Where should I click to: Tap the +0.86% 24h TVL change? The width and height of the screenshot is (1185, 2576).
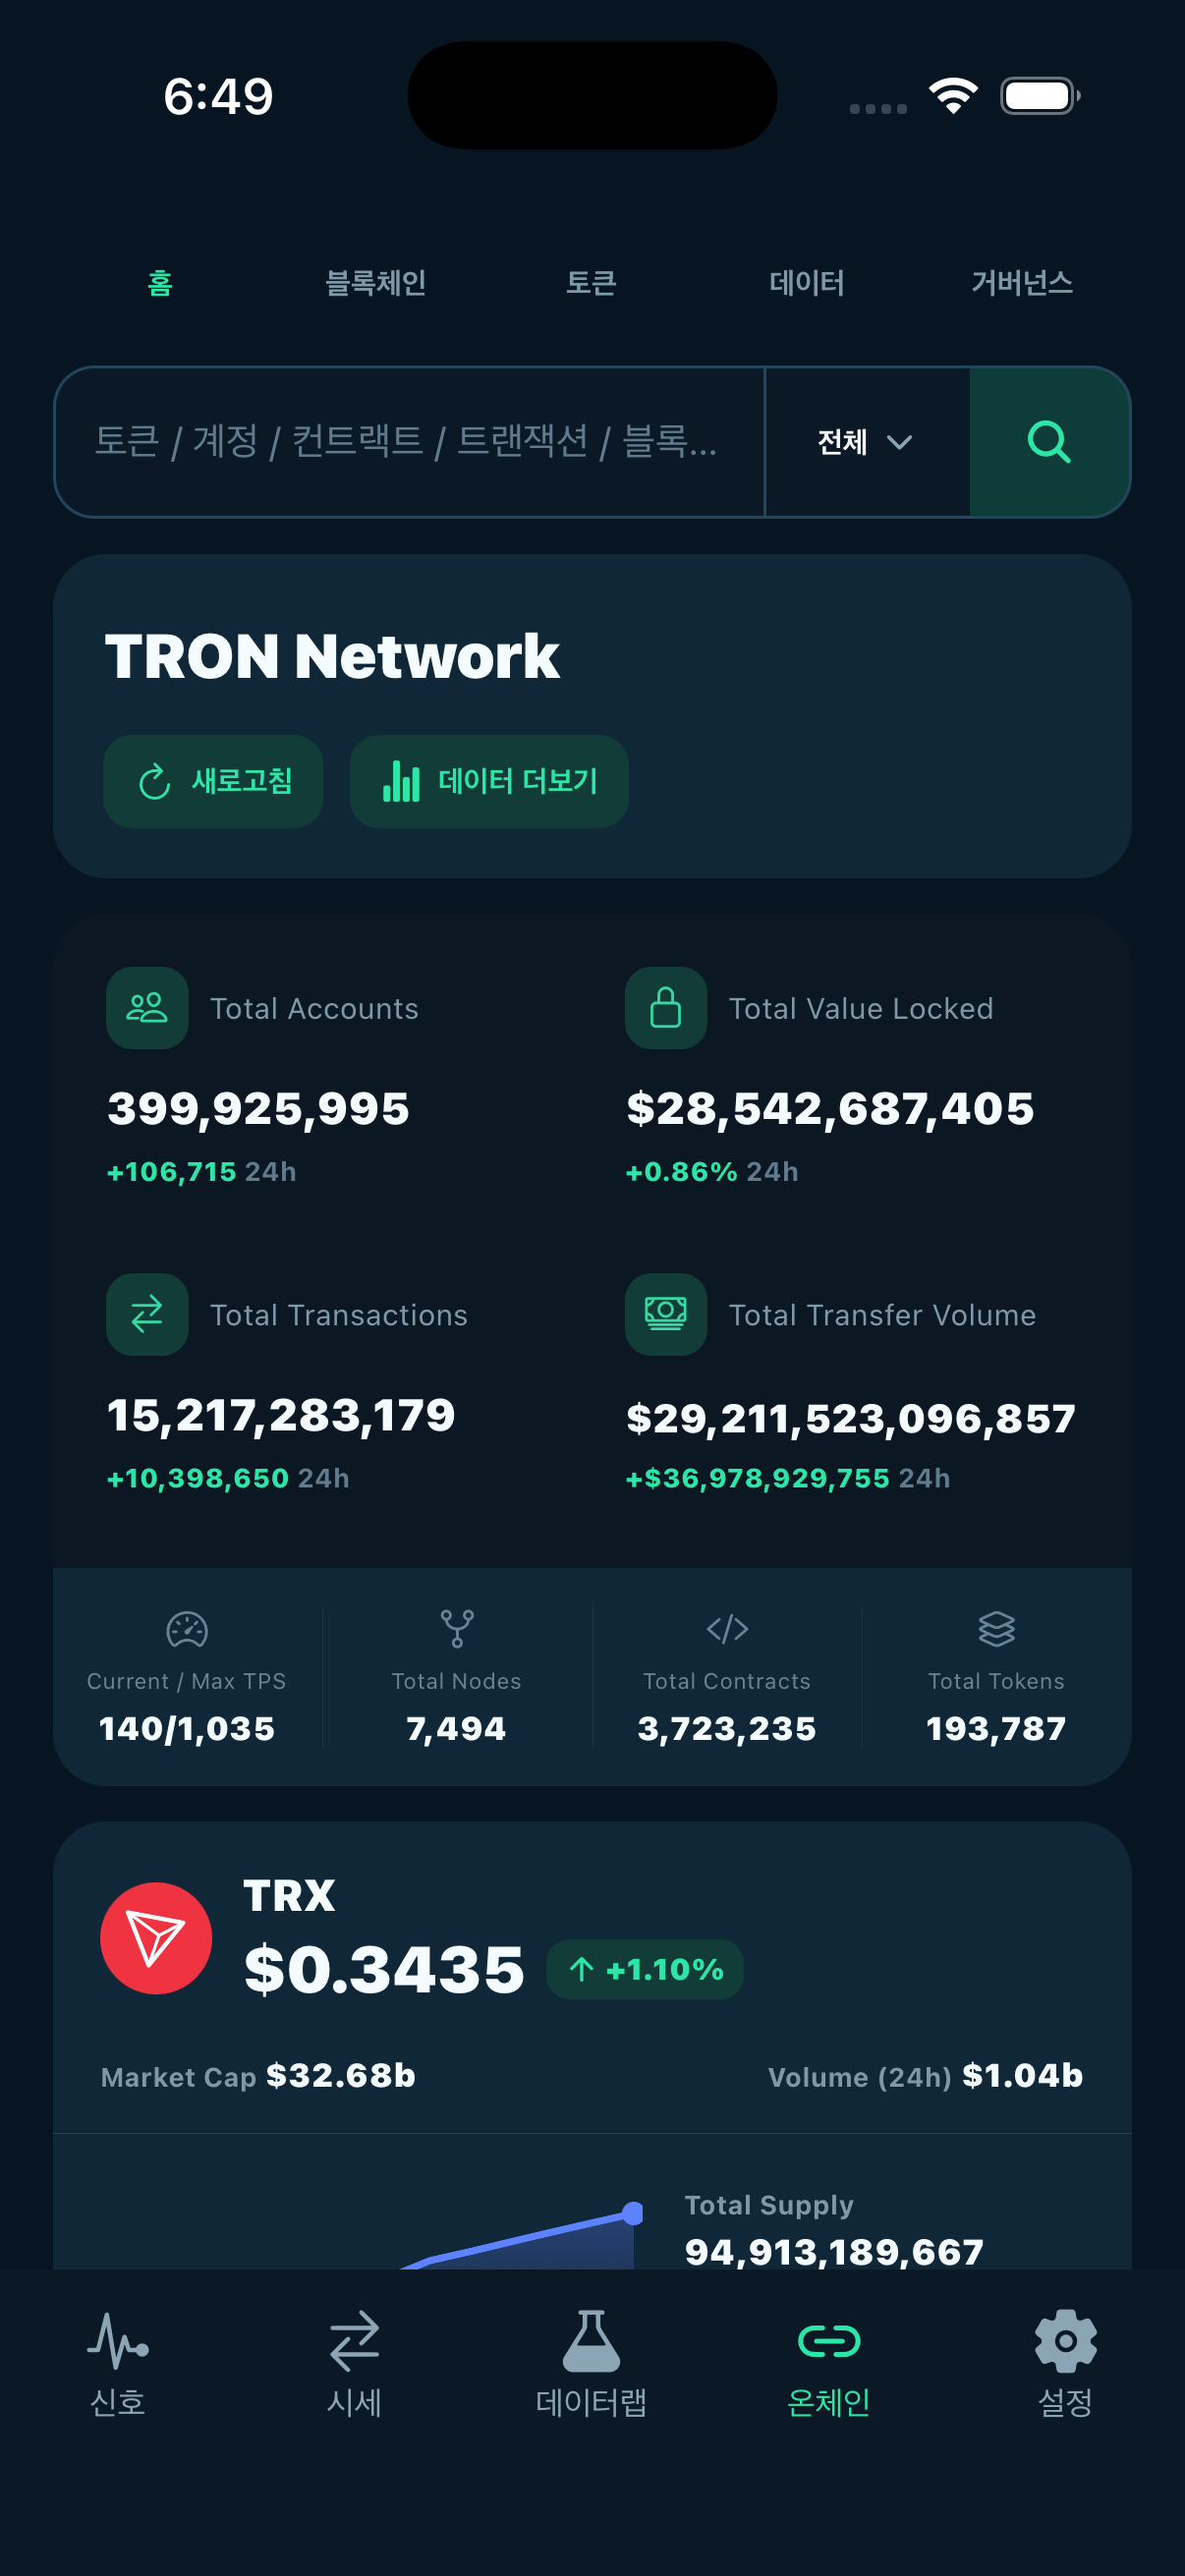(712, 1171)
